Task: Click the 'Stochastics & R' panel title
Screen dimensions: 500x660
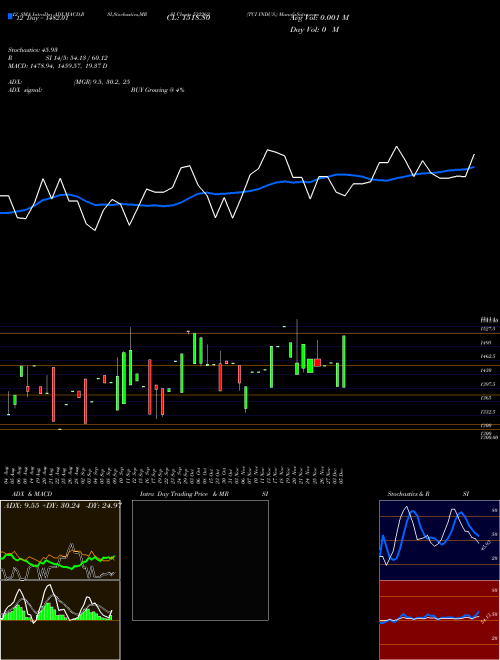Action: pyautogui.click(x=409, y=494)
